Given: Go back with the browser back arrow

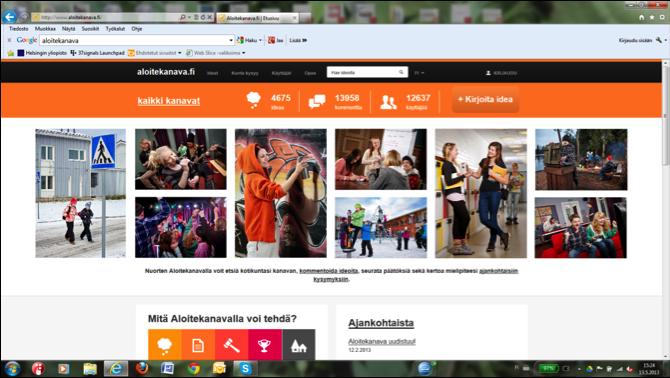Looking at the screenshot, I should click(x=9, y=17).
